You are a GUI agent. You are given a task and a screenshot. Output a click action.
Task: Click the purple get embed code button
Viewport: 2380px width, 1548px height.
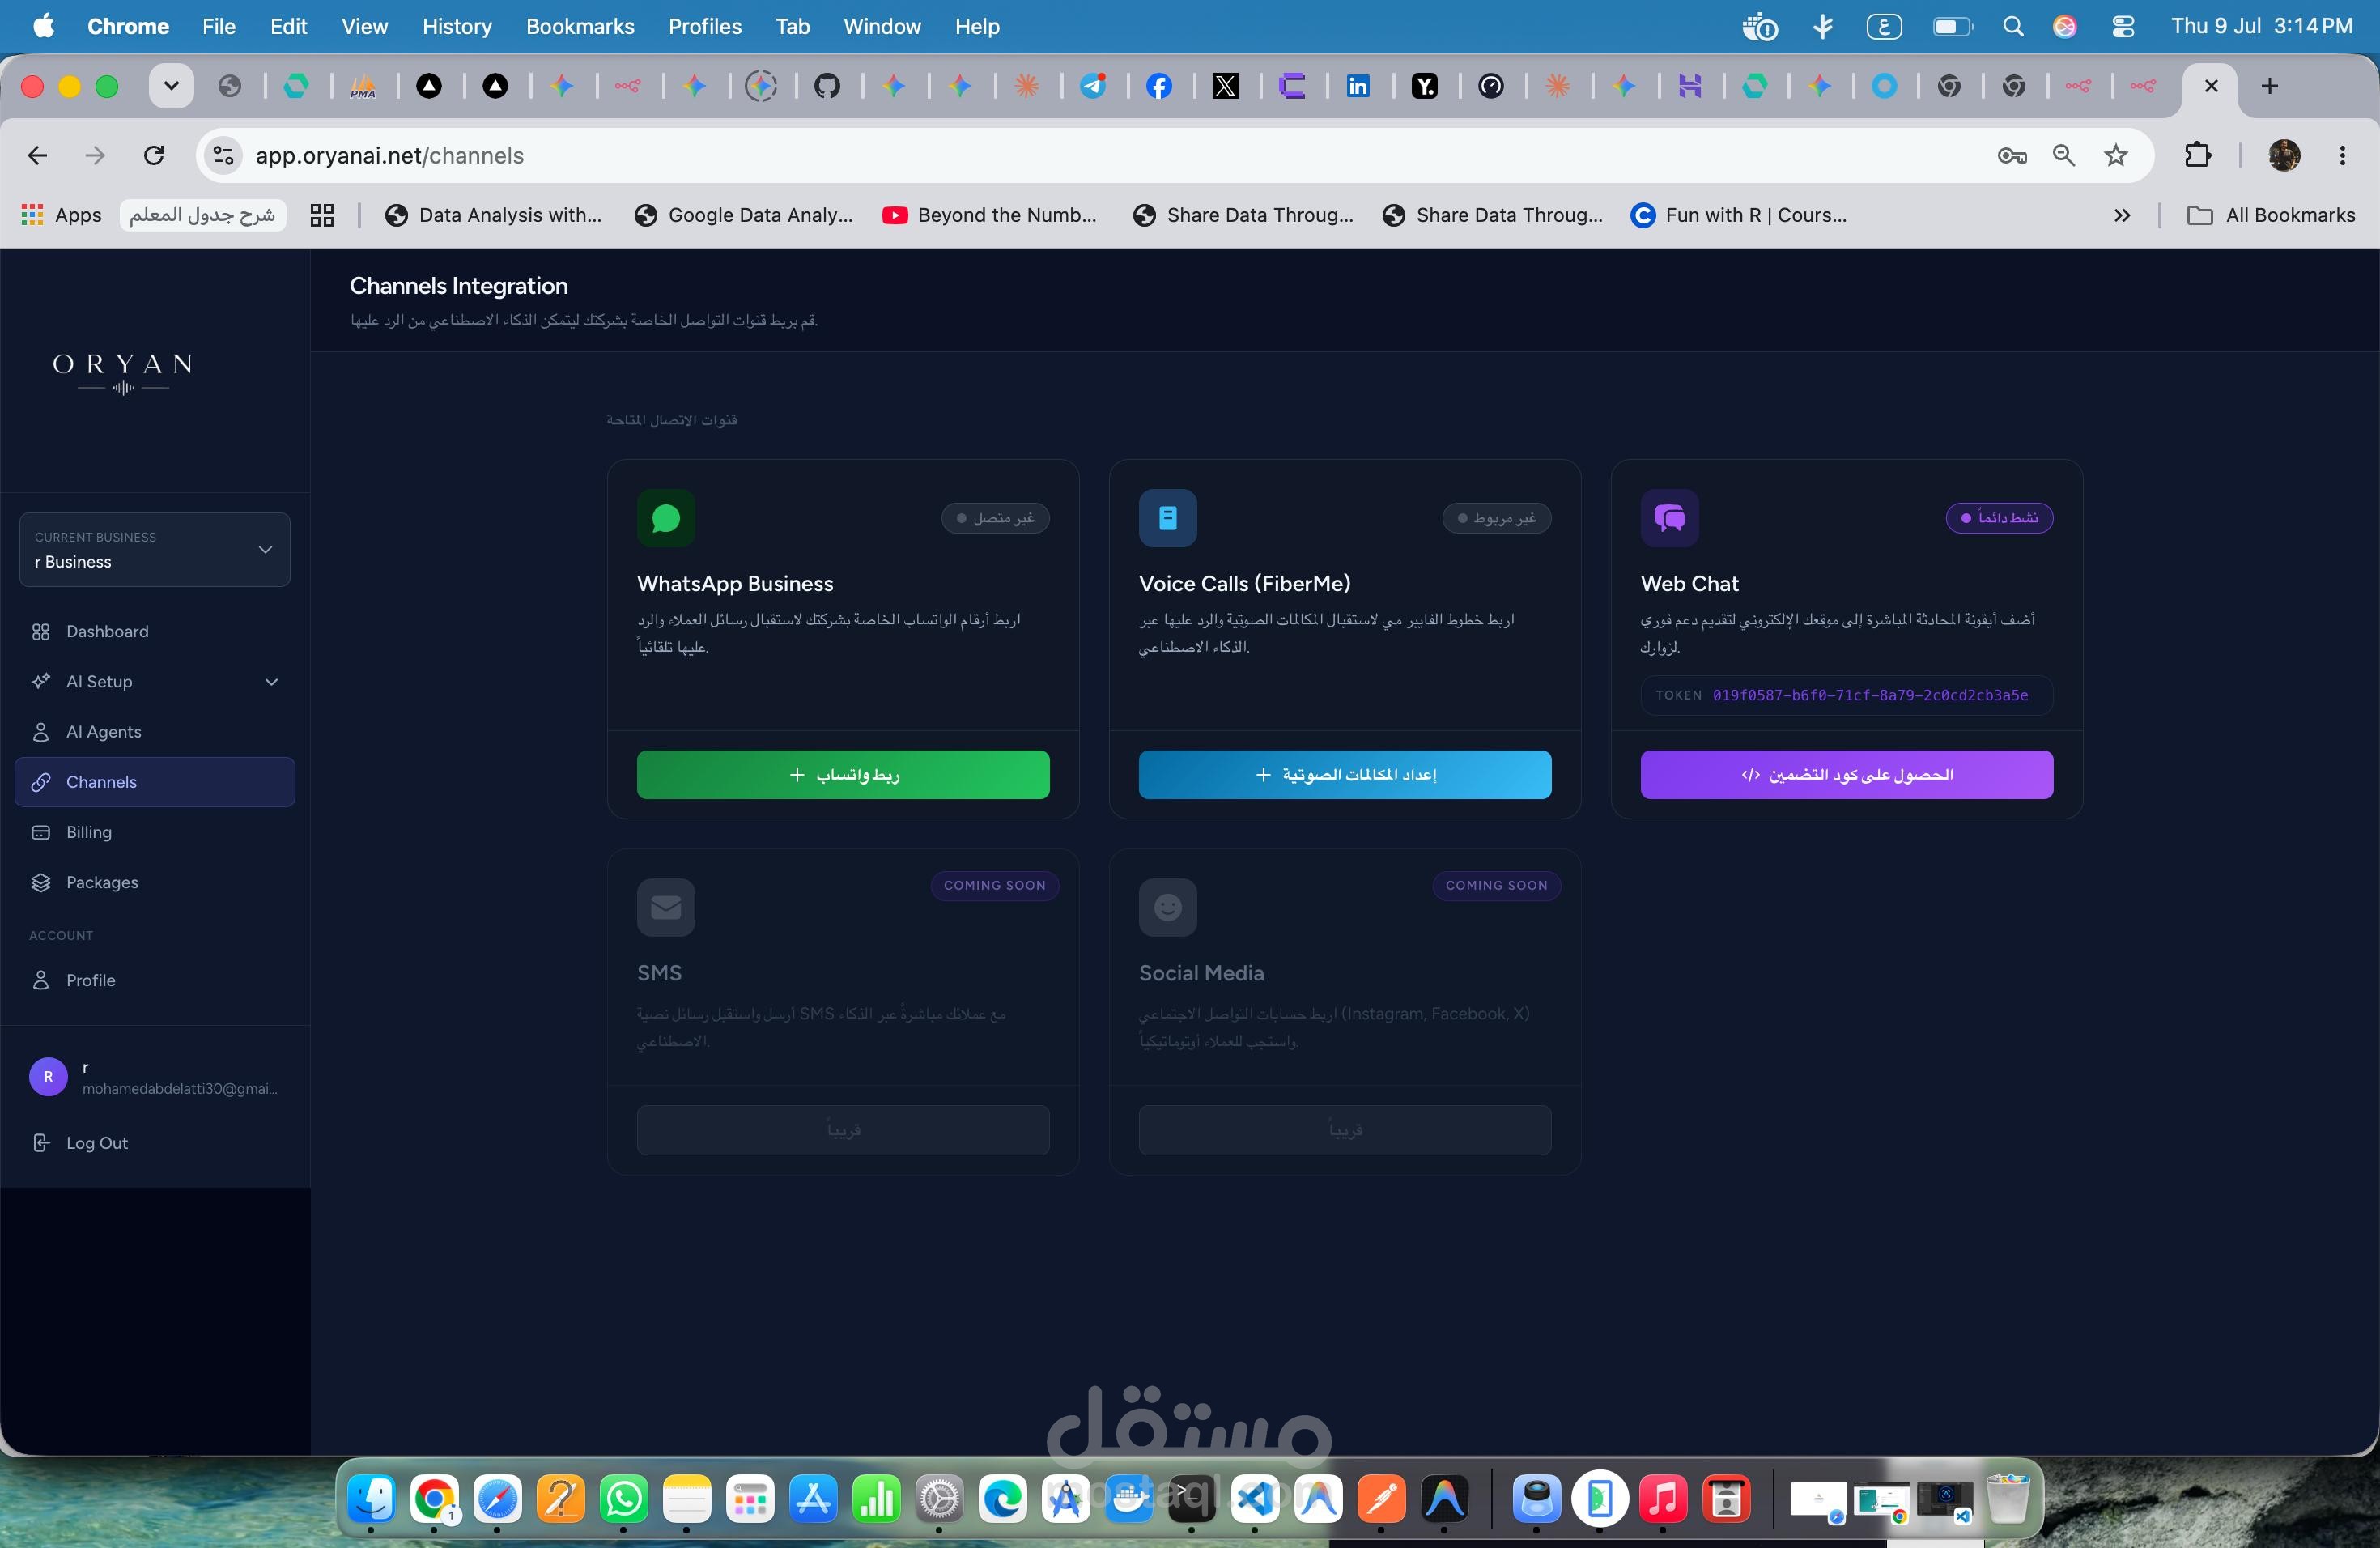[1846, 775]
